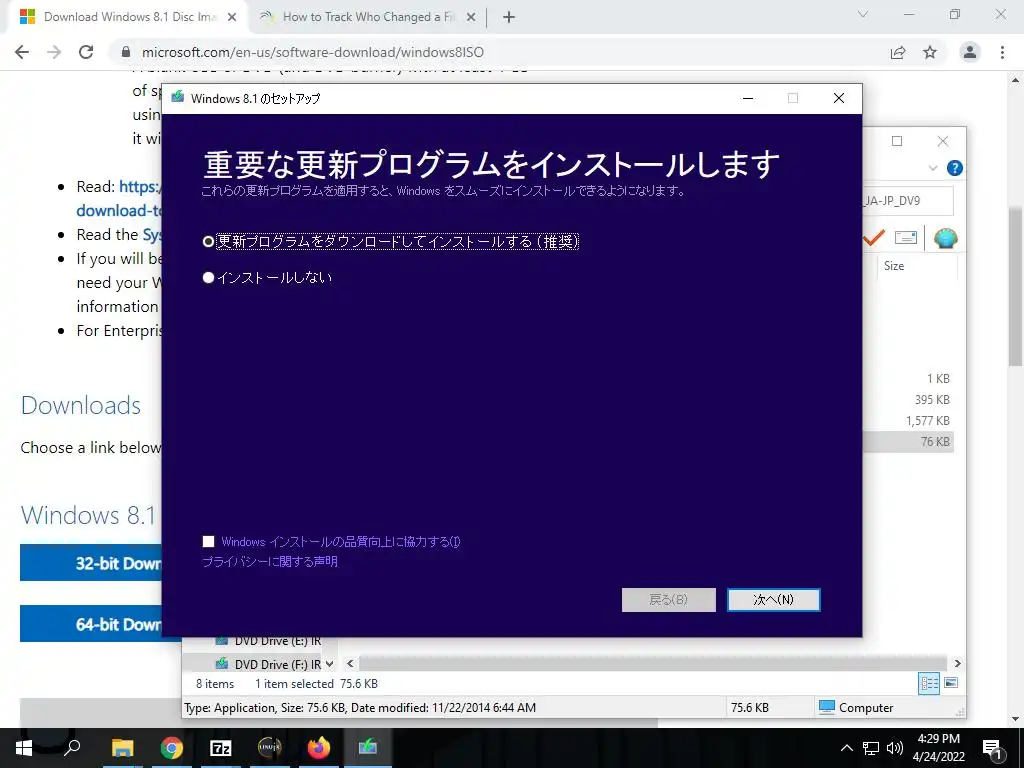Open taskbar search magnifier
This screenshot has width=1024, height=768.
coord(72,747)
